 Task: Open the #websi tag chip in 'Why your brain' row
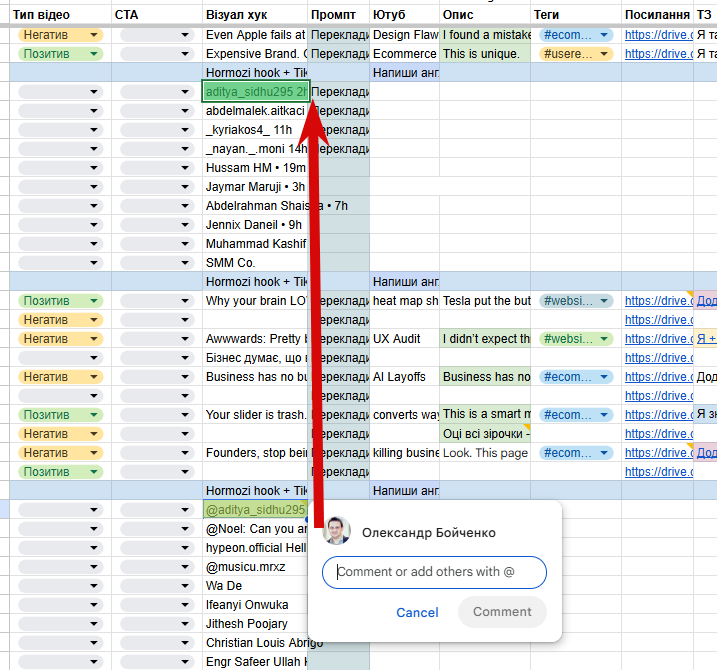click(x=576, y=301)
